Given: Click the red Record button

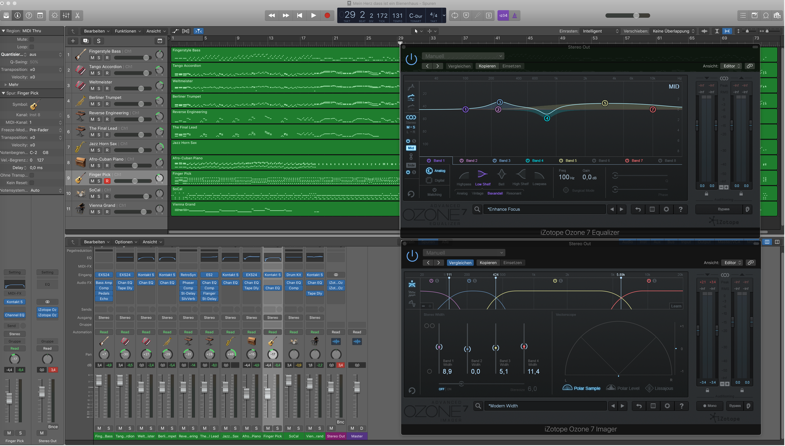Looking at the screenshot, I should [327, 16].
